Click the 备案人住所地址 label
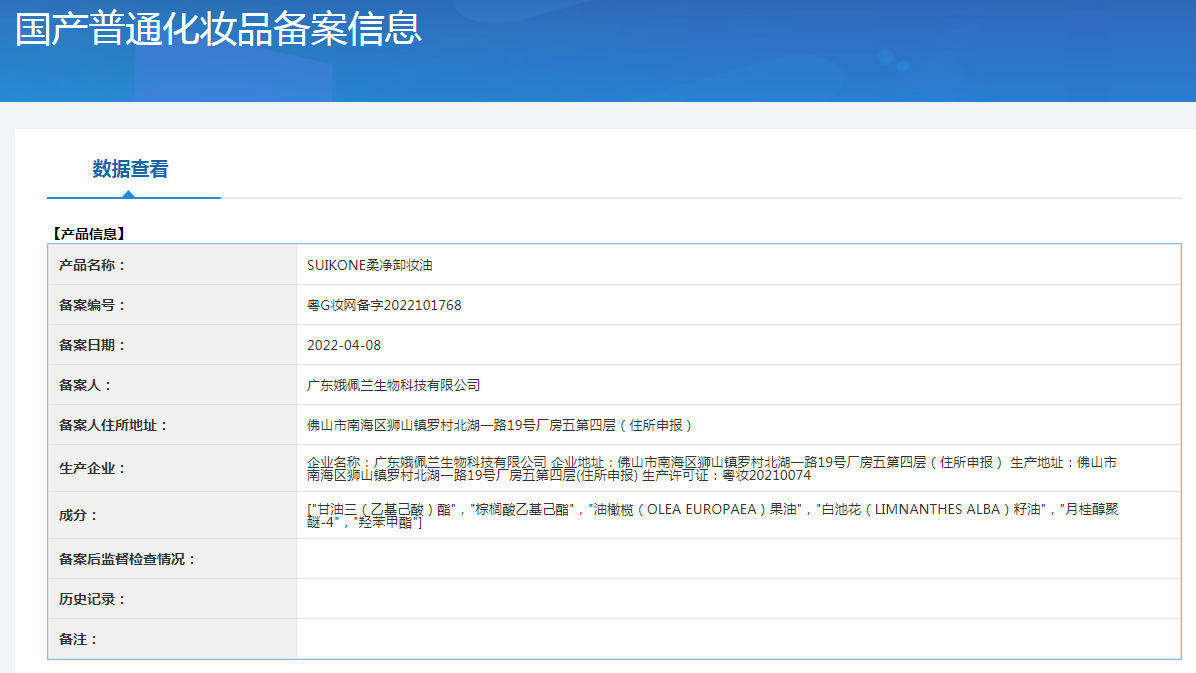The width and height of the screenshot is (1196, 673). pos(113,426)
